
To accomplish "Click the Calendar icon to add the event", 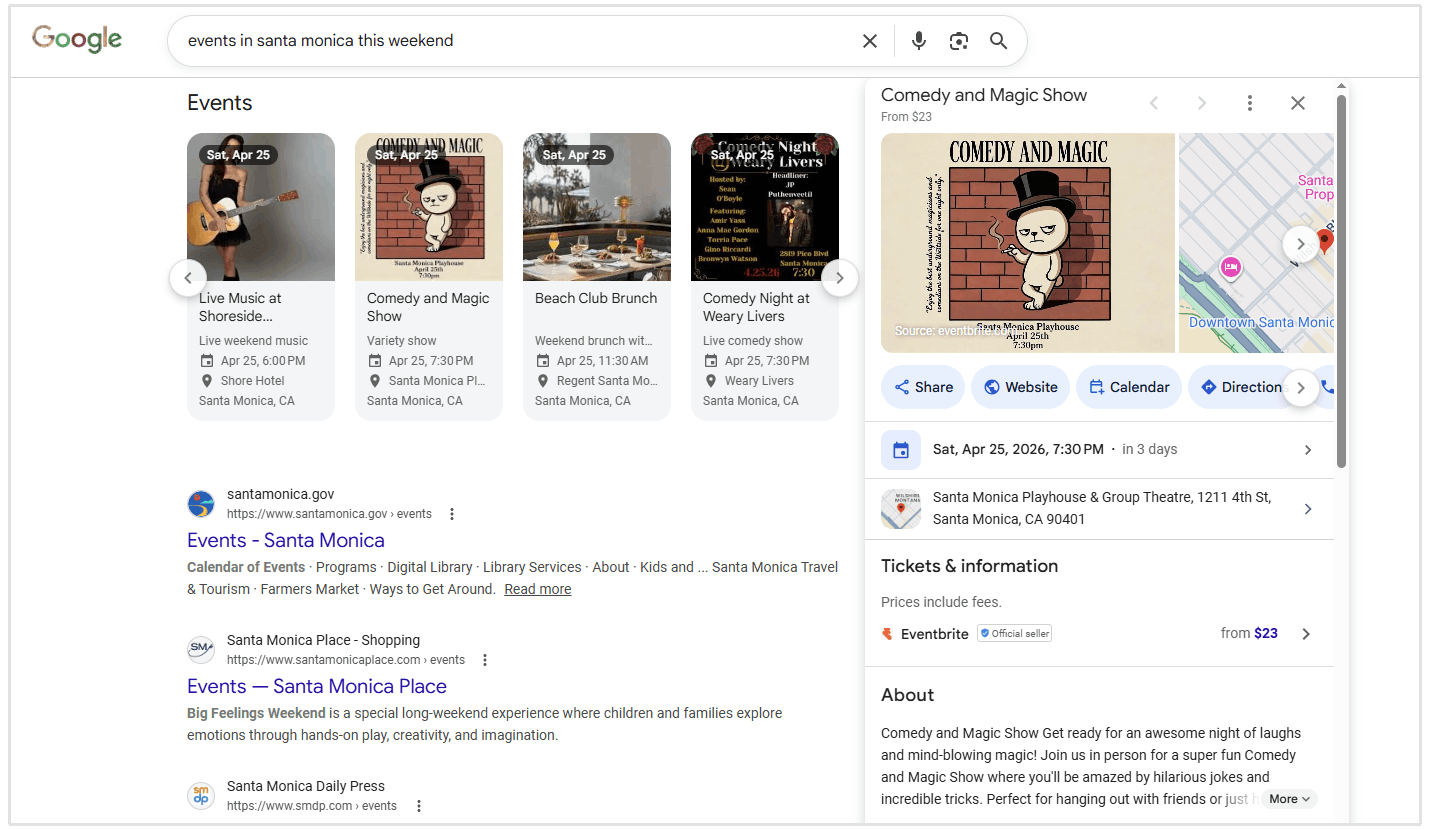I will 1128,387.
